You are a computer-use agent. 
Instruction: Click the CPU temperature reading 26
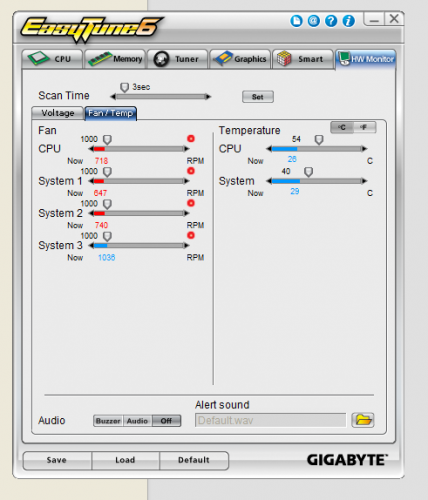292,159
